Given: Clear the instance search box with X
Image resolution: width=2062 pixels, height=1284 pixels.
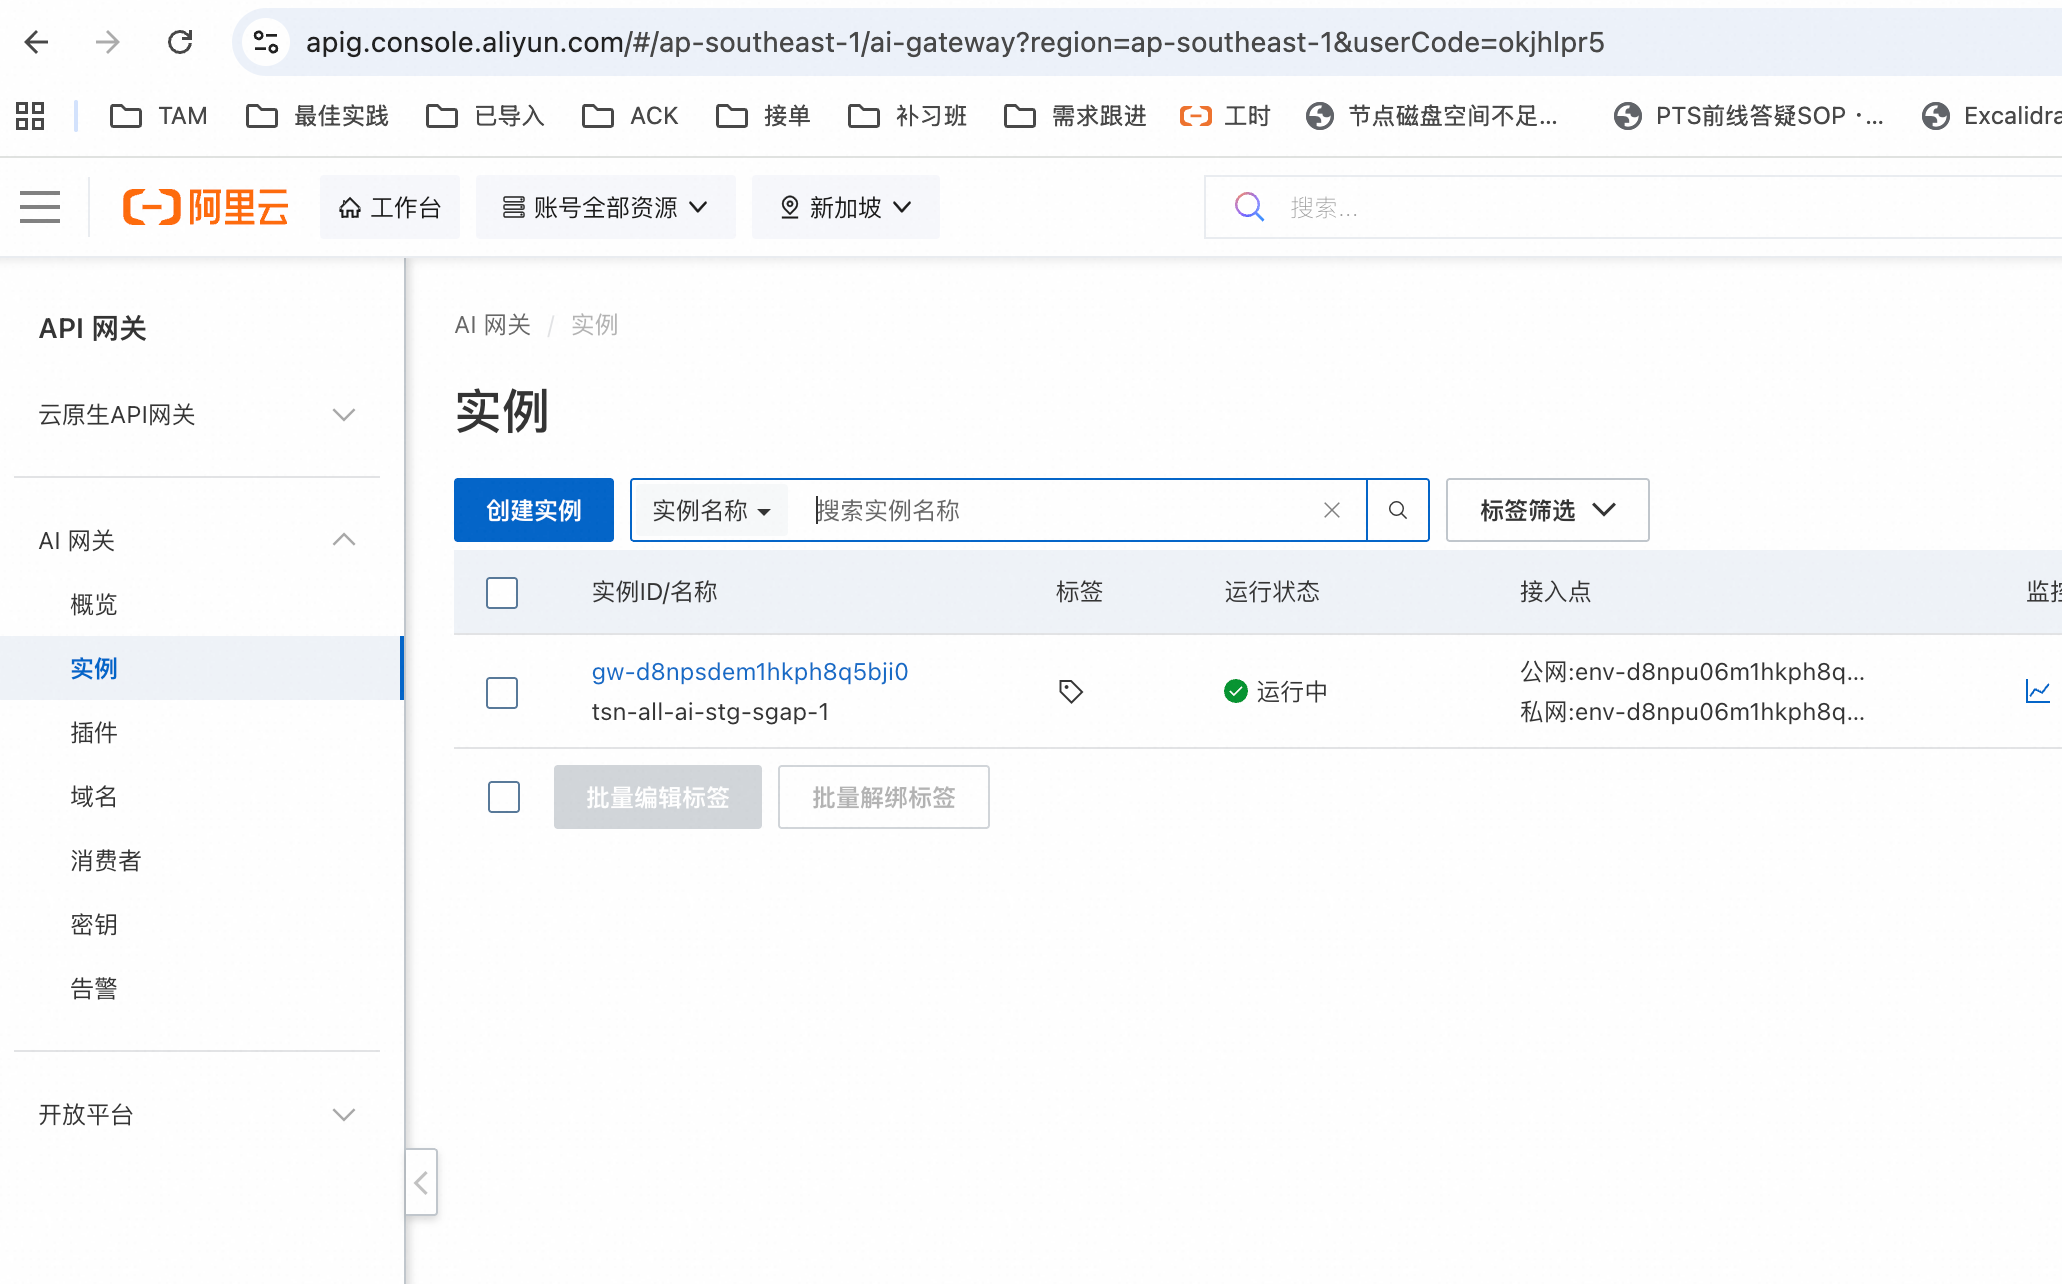Looking at the screenshot, I should tap(1332, 510).
